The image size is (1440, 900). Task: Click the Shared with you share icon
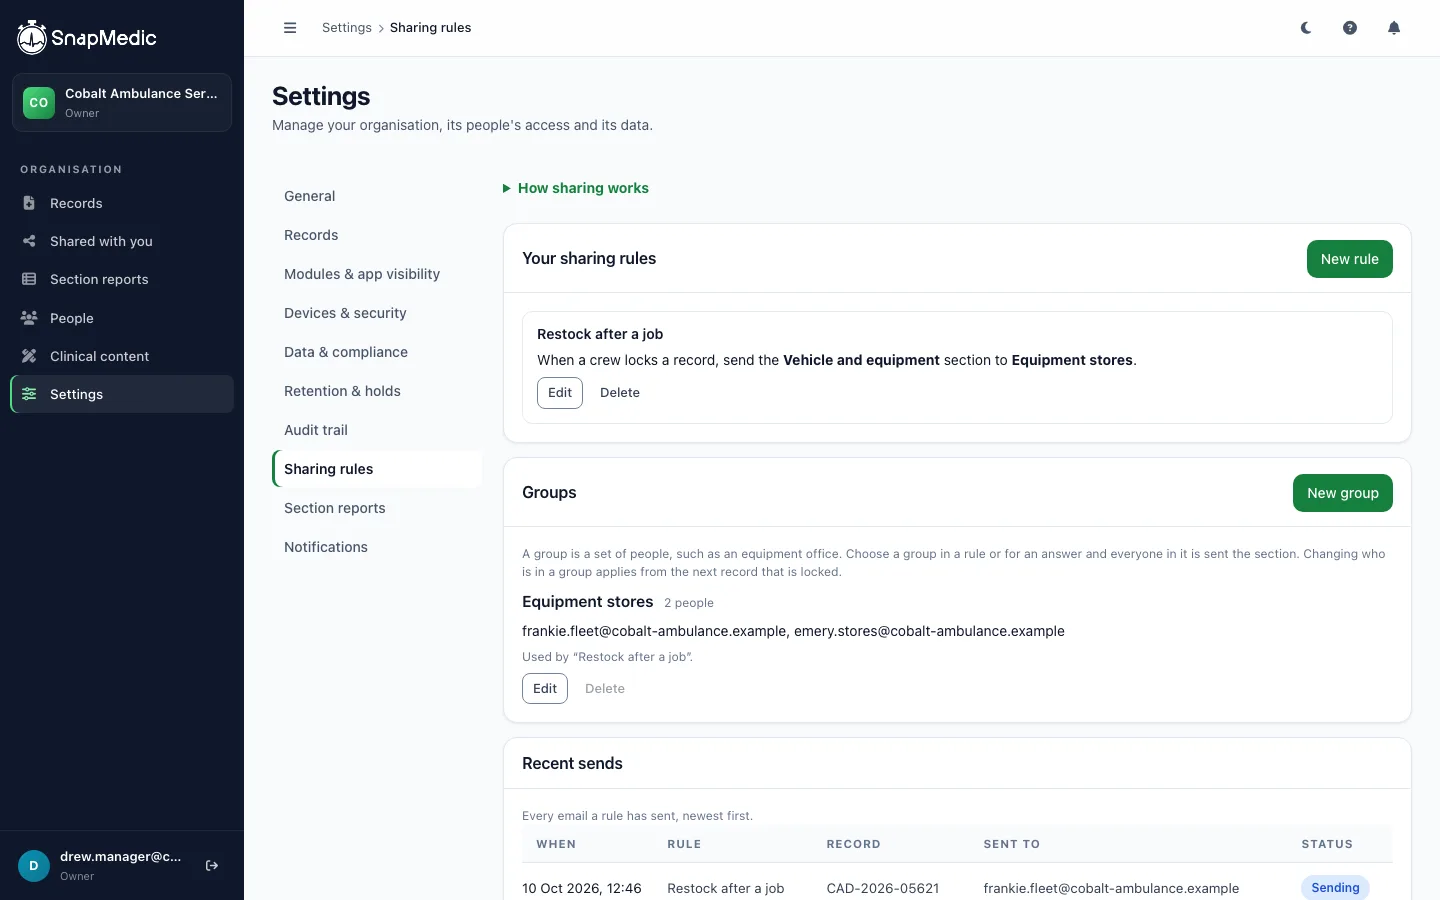click(x=29, y=241)
